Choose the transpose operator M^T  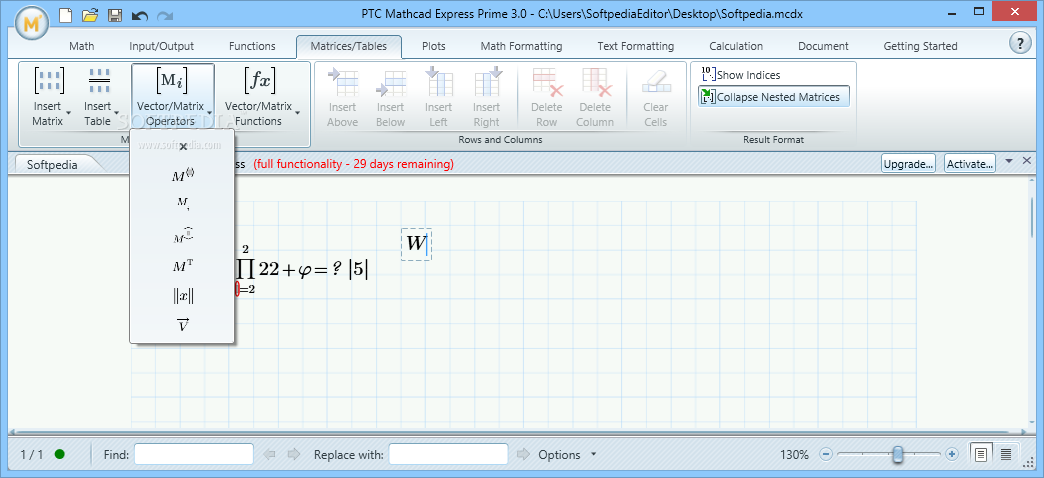pos(183,266)
